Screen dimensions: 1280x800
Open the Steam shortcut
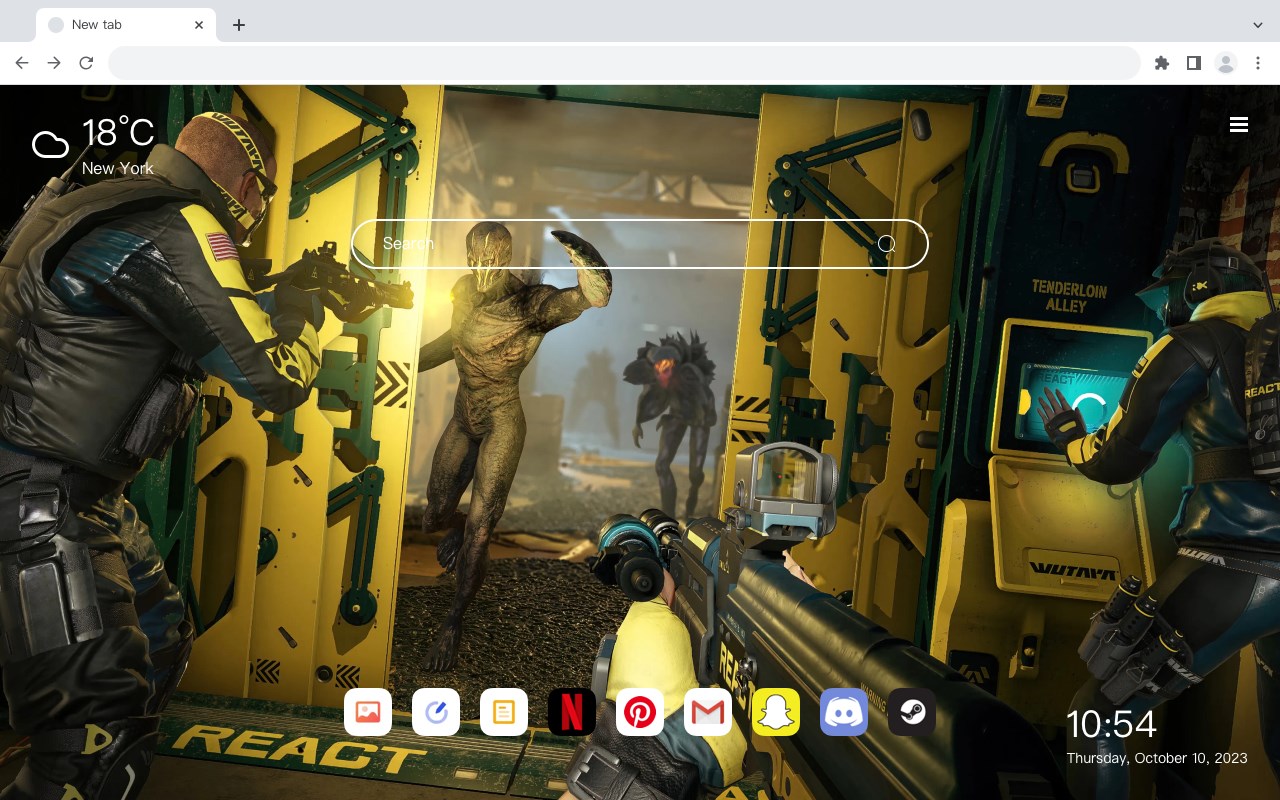click(912, 712)
